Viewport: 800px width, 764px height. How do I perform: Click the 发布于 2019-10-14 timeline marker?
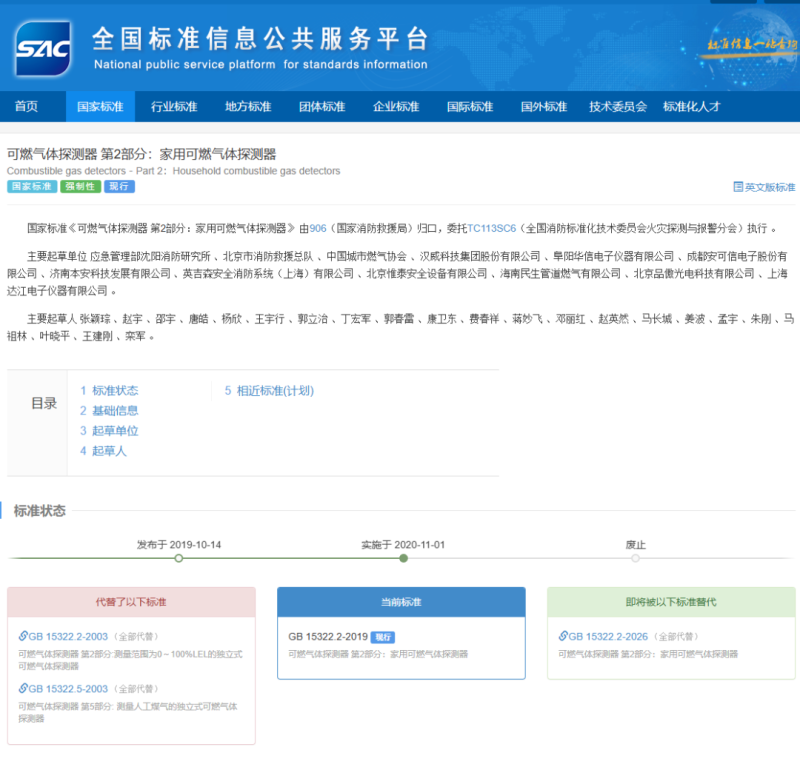click(x=179, y=558)
